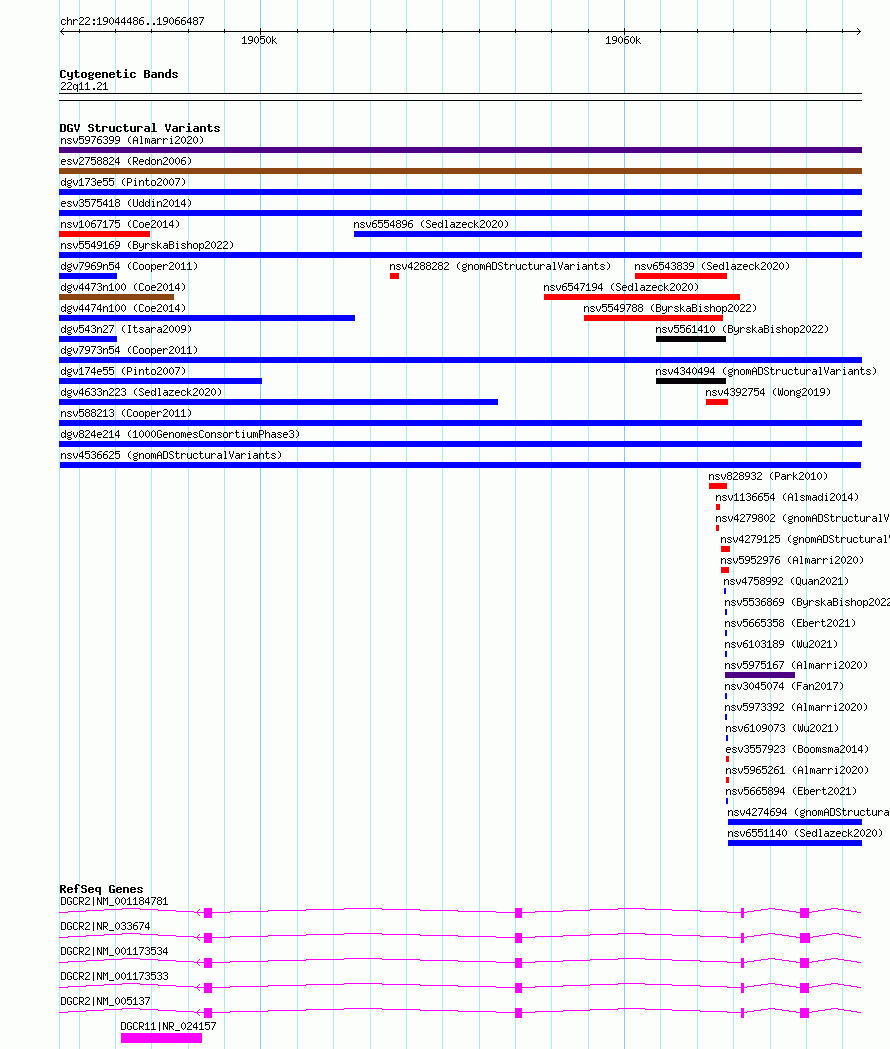
Task: Open DGCR2|NM_005137 gene label
Action: [105, 1002]
